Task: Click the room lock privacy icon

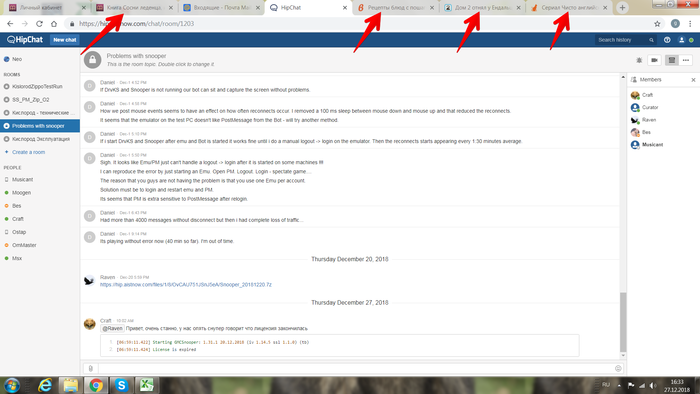Action: coord(92,60)
